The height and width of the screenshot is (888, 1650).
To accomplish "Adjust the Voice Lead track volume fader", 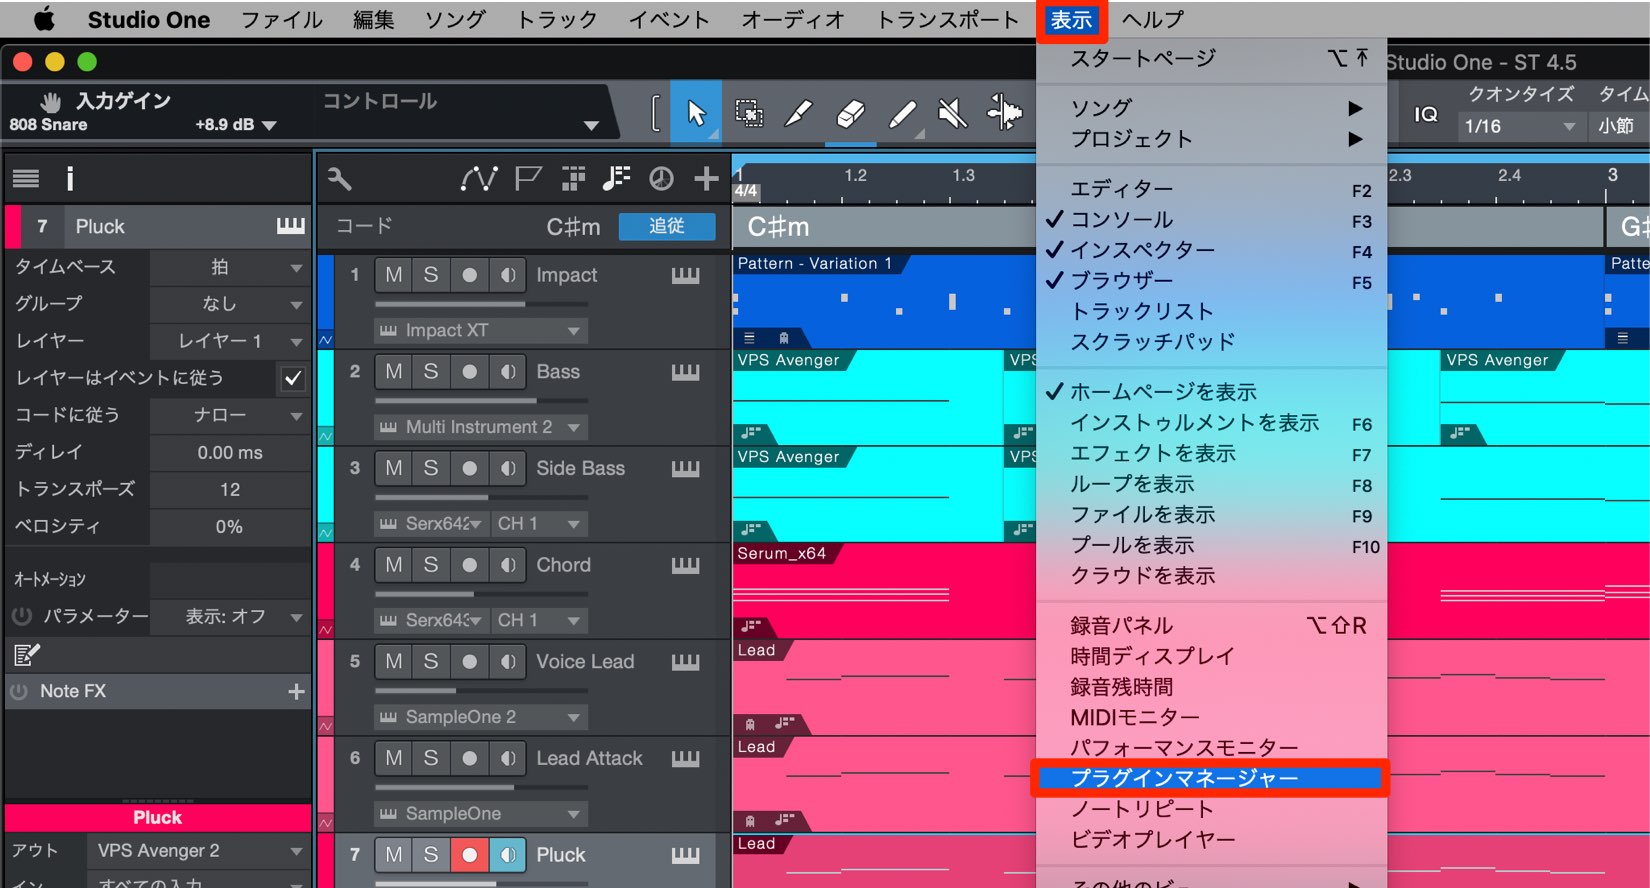I will 481,690.
